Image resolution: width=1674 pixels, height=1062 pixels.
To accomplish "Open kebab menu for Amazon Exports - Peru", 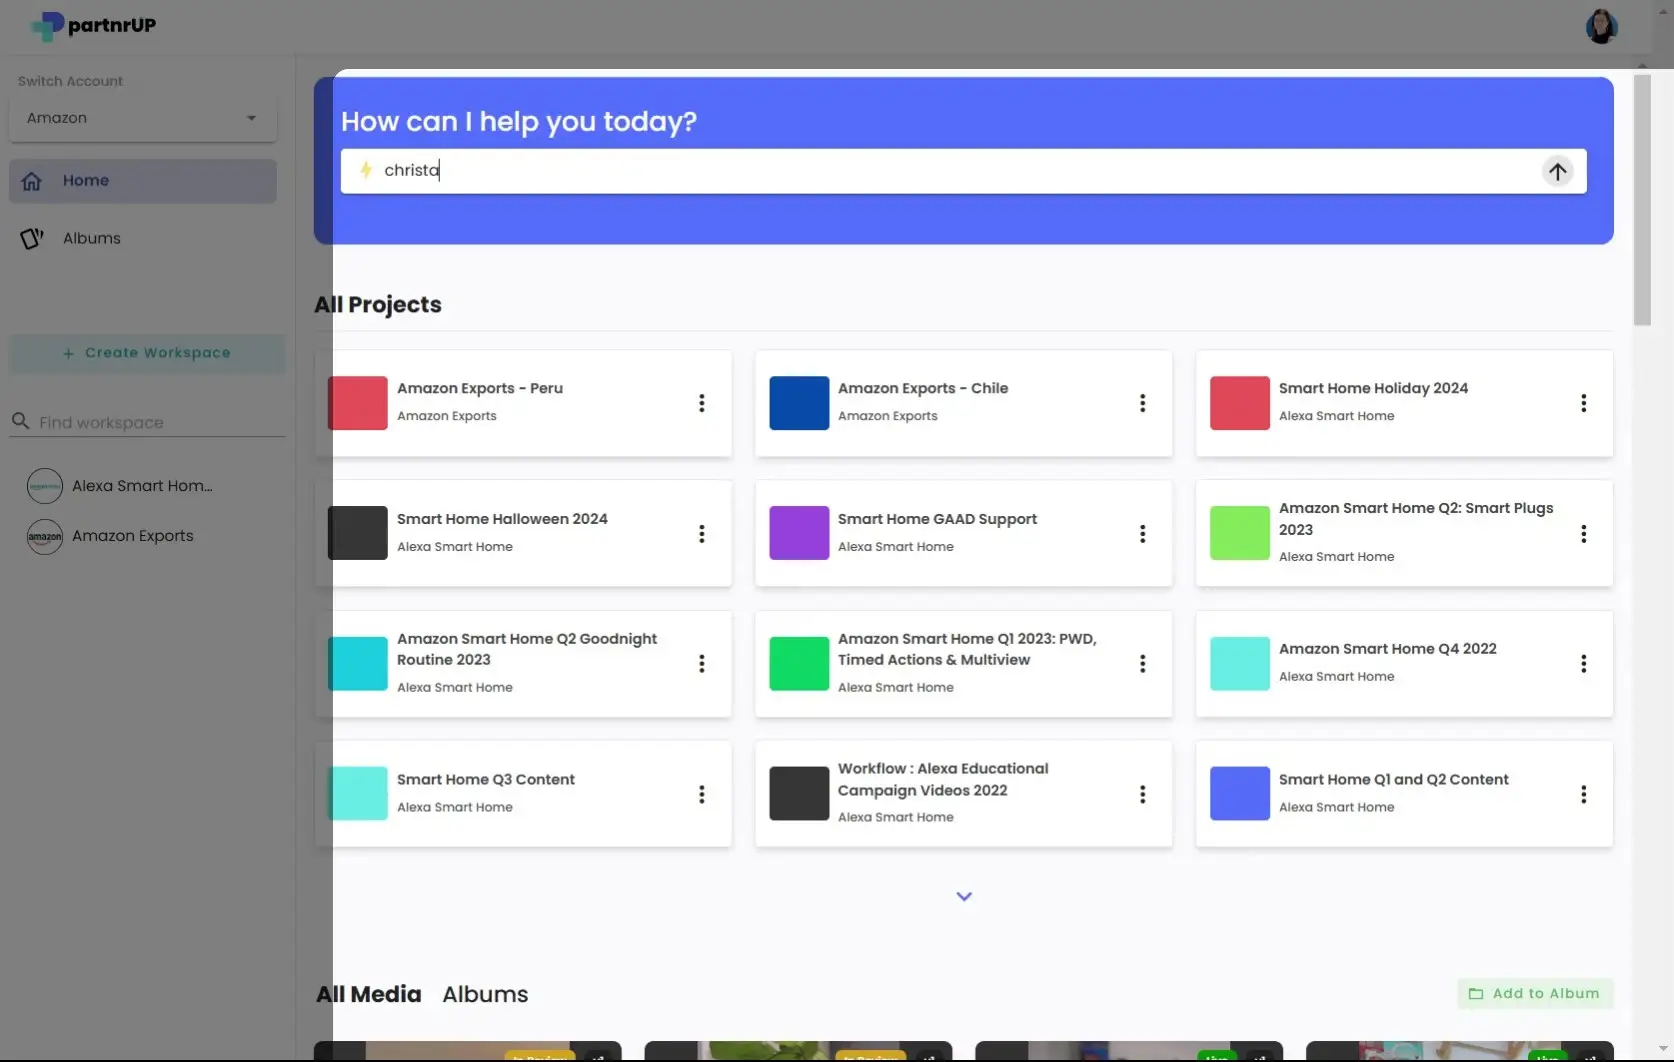I will point(702,403).
